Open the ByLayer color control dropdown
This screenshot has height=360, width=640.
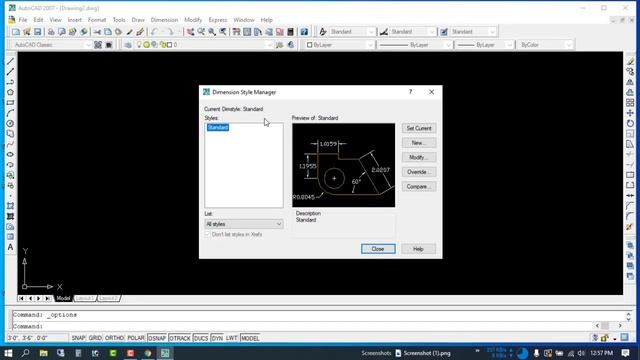click(x=340, y=45)
